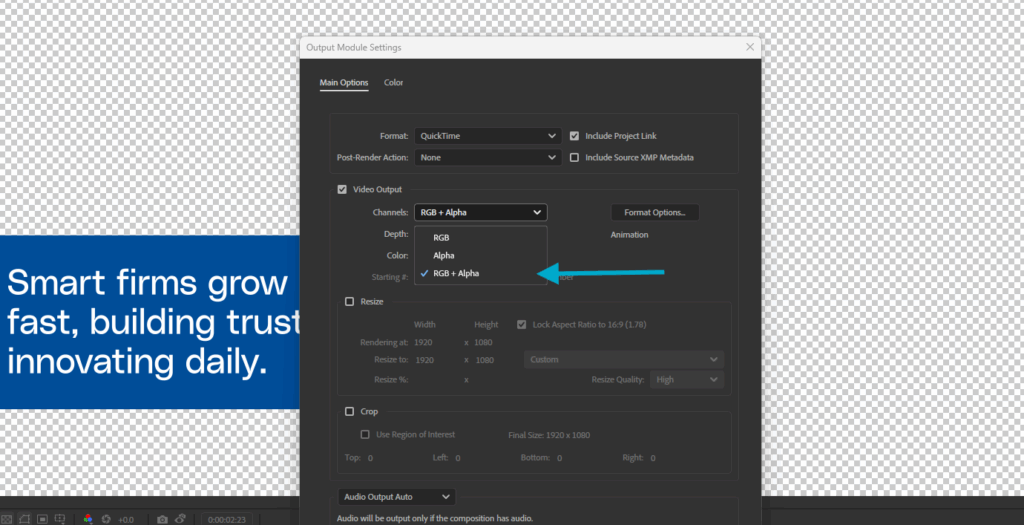1024x525 pixels.
Task: Click the show snapshot icon
Action: [180, 519]
